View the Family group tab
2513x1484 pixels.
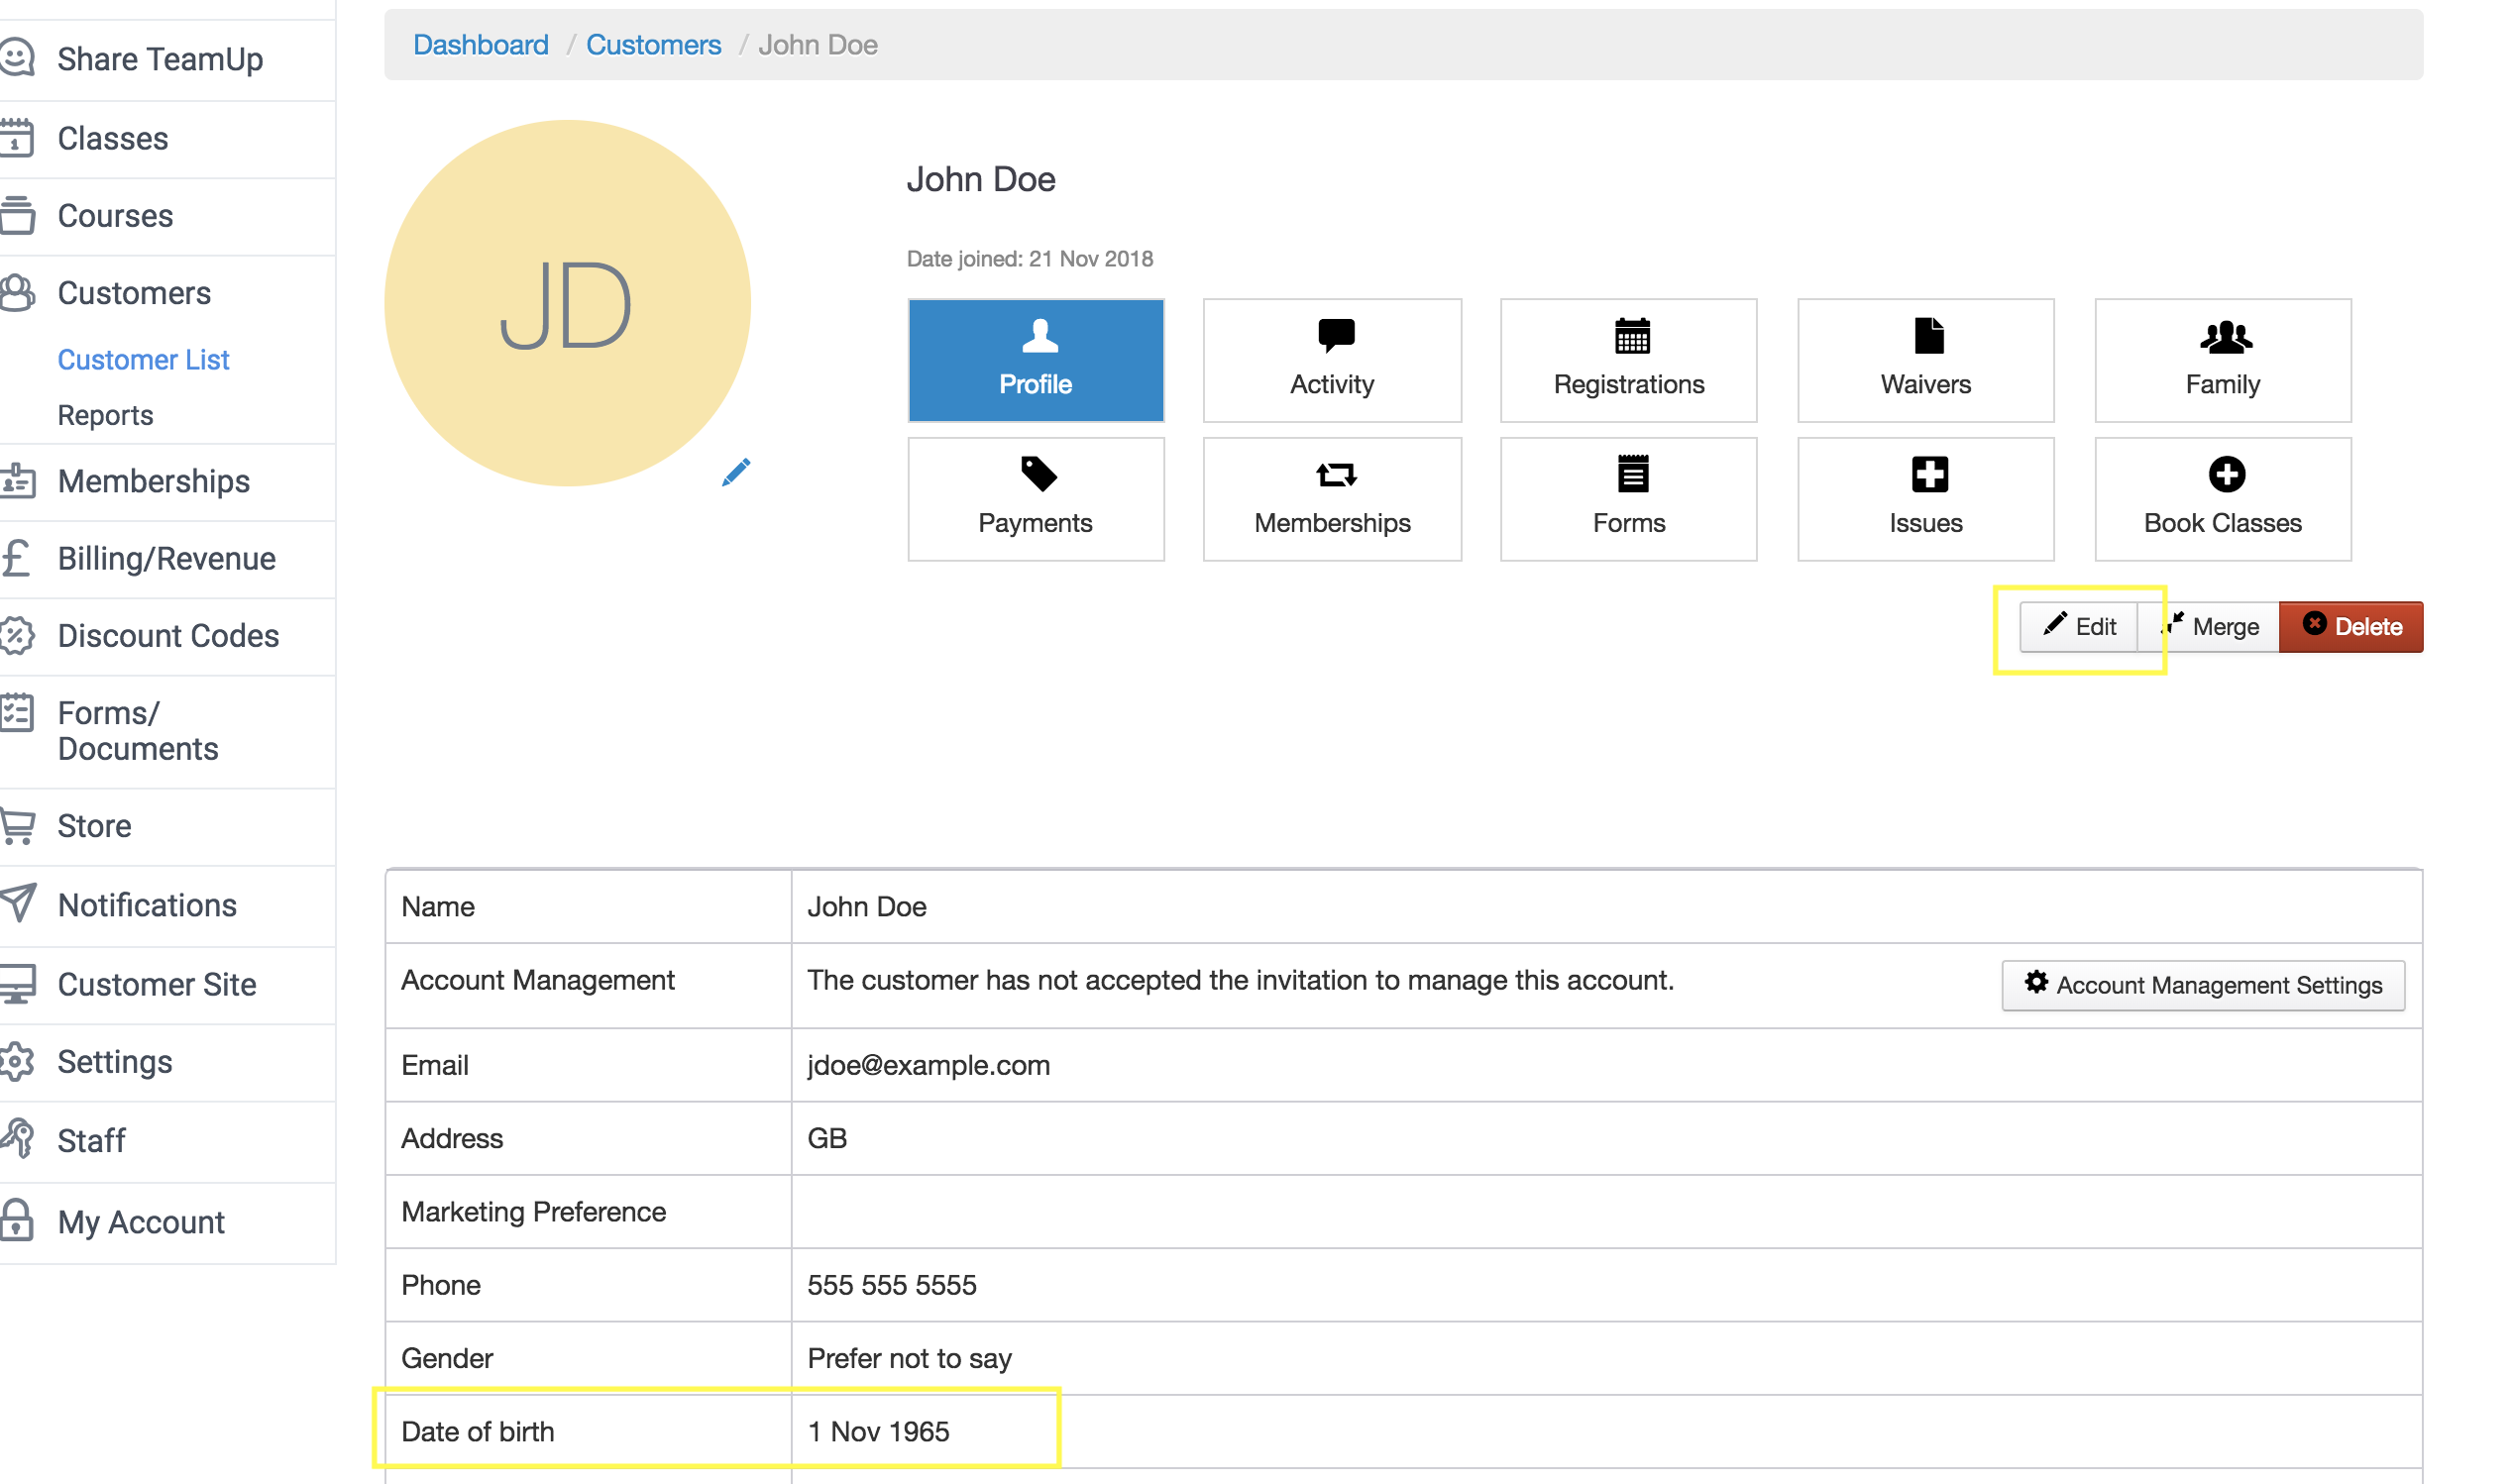click(2222, 360)
